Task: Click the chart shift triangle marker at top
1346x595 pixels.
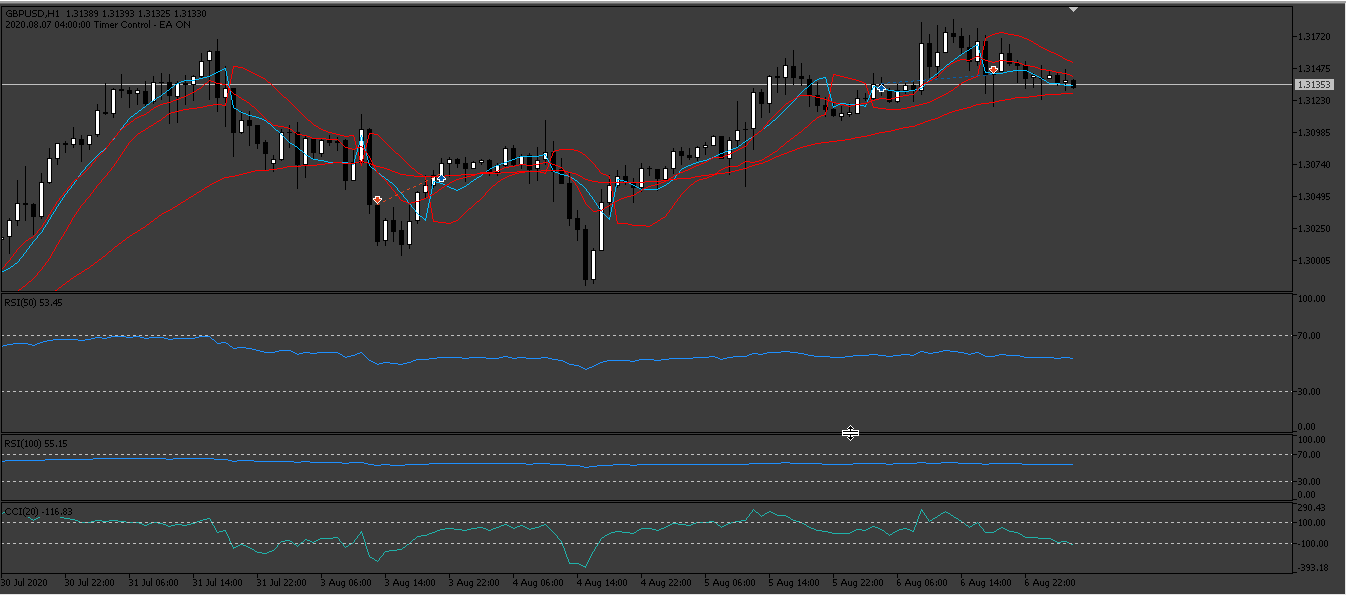Action: (1073, 9)
